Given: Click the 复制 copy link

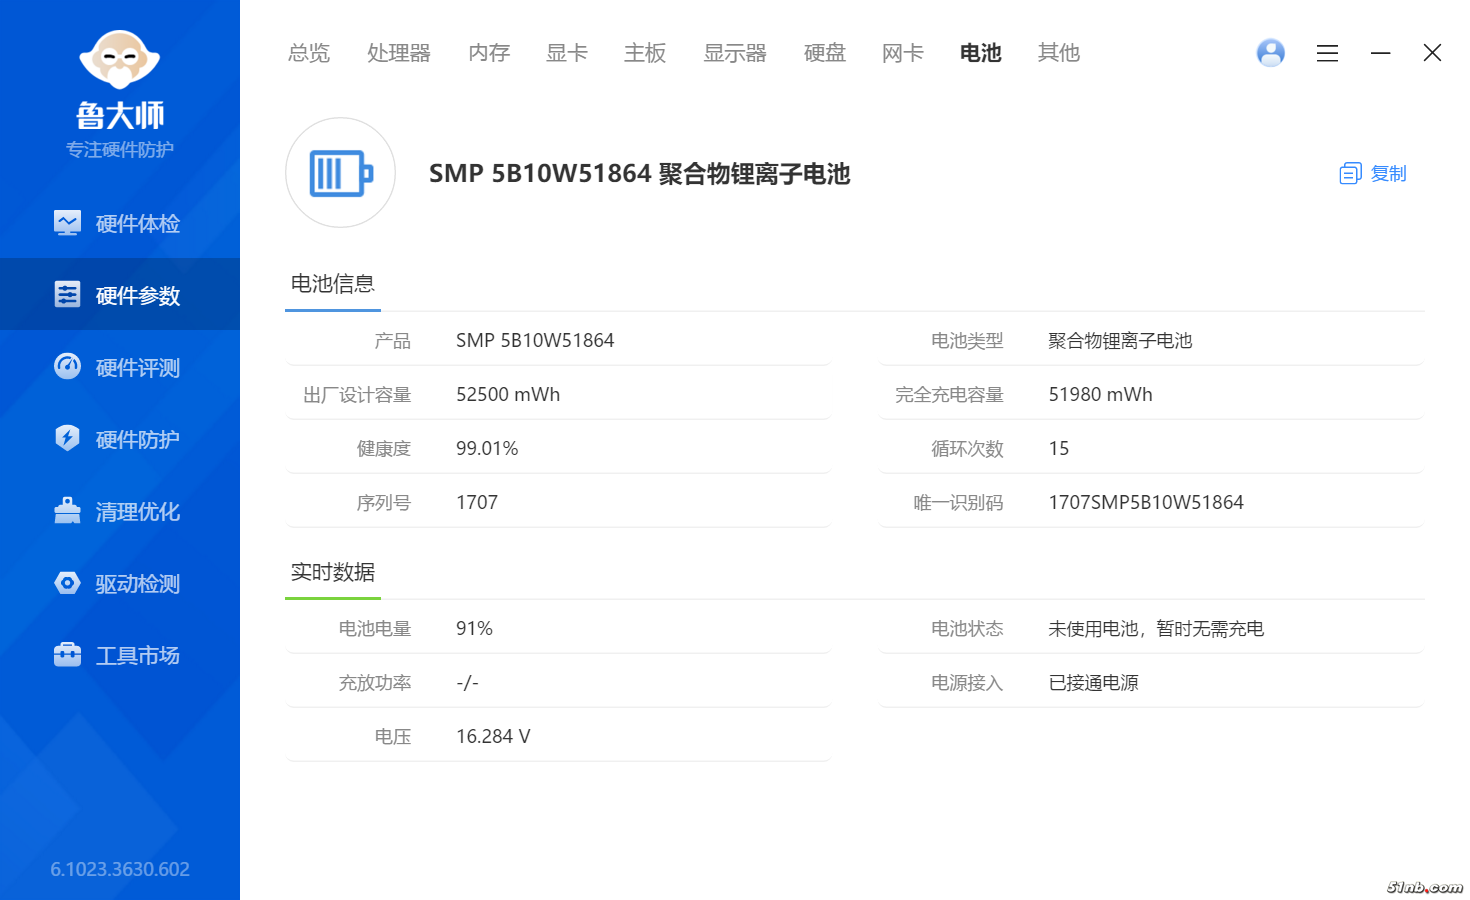Looking at the screenshot, I should [x=1388, y=173].
